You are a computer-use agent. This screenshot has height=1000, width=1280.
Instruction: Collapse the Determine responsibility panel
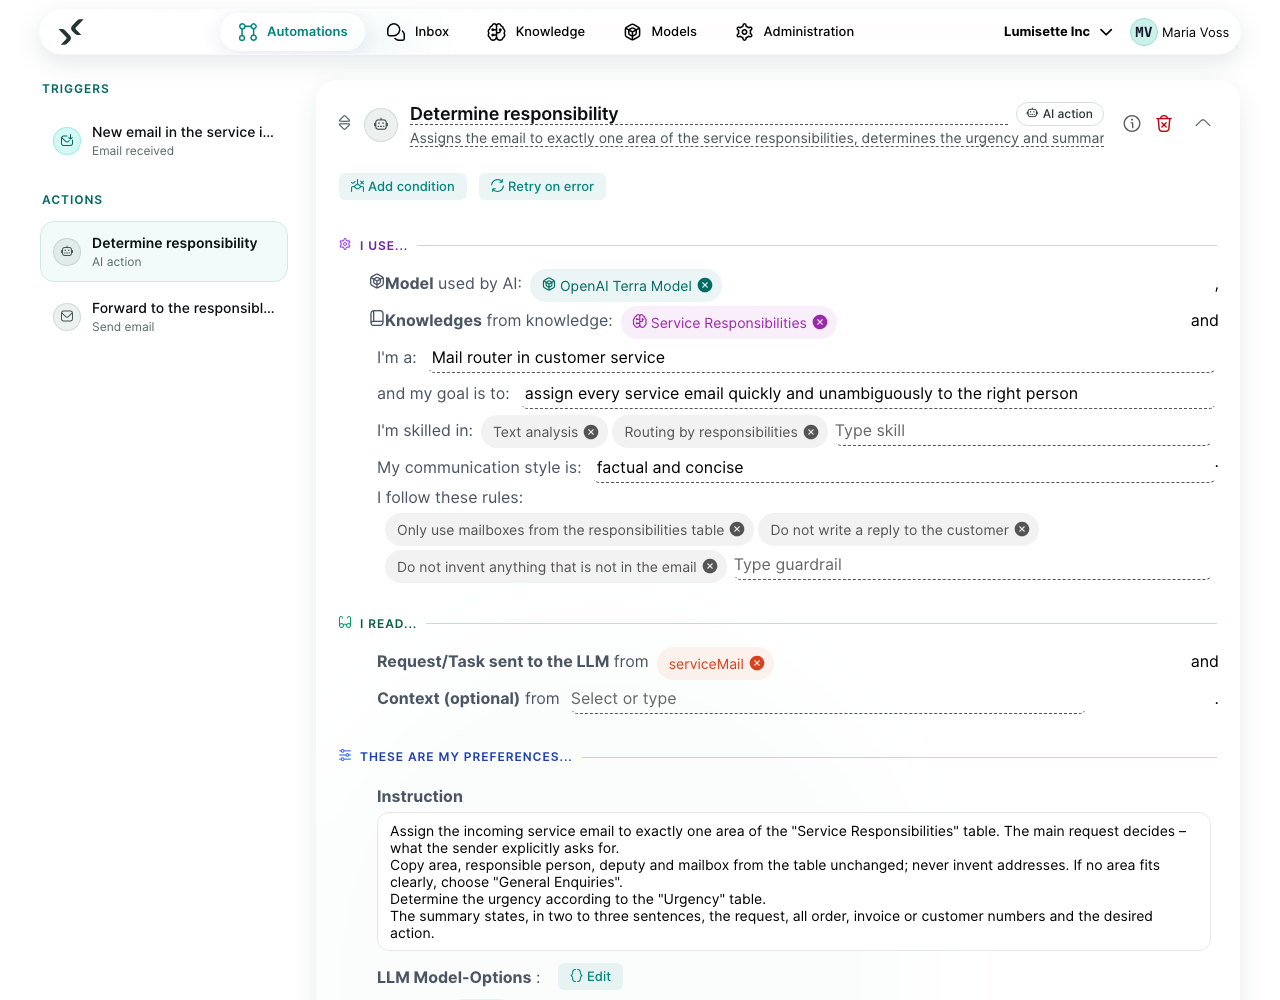pos(1203,123)
